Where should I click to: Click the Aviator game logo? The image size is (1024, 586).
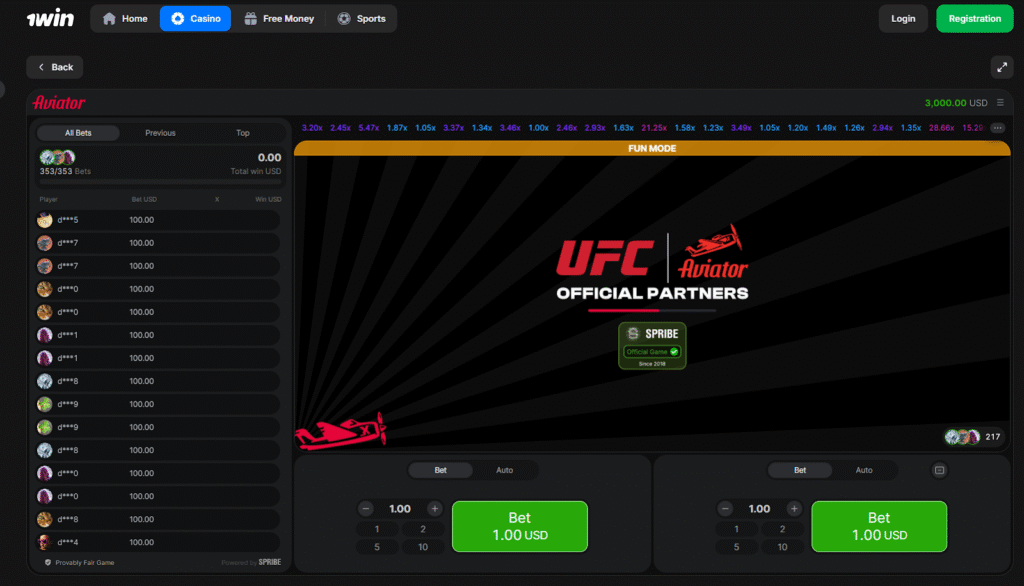(x=59, y=103)
